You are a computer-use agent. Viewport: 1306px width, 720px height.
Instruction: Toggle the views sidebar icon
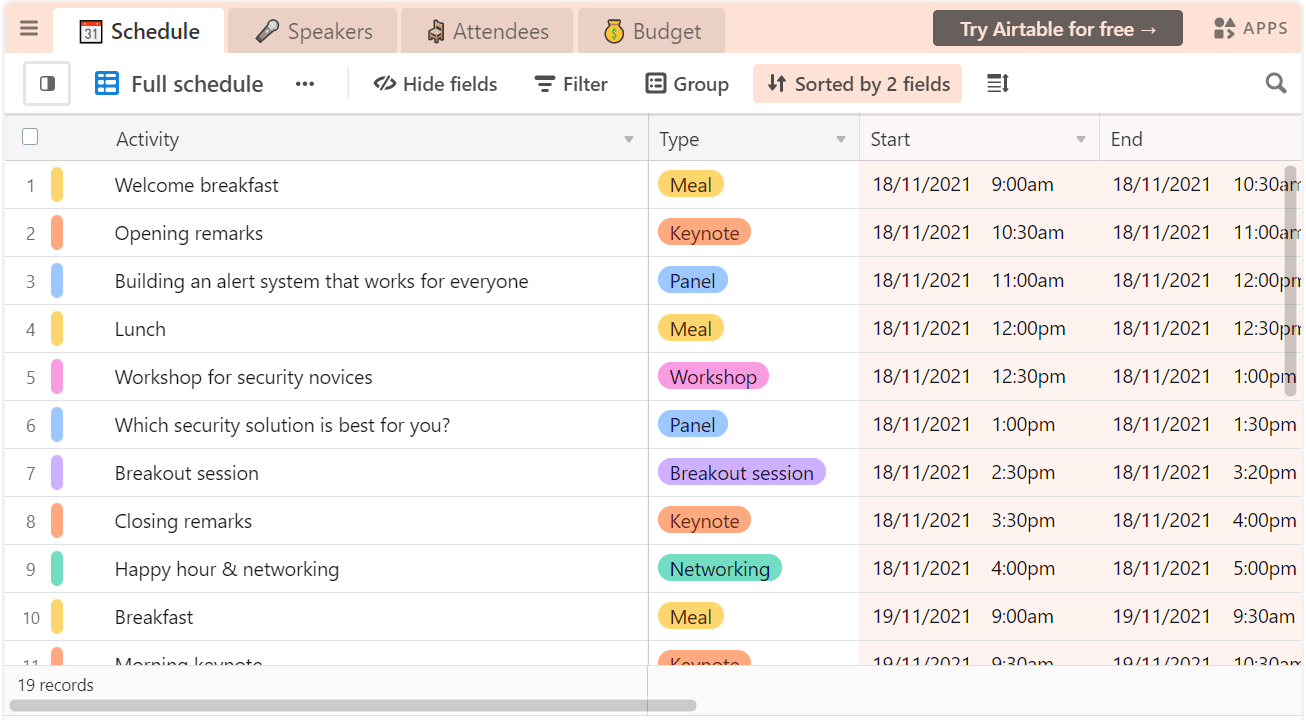pyautogui.click(x=47, y=84)
